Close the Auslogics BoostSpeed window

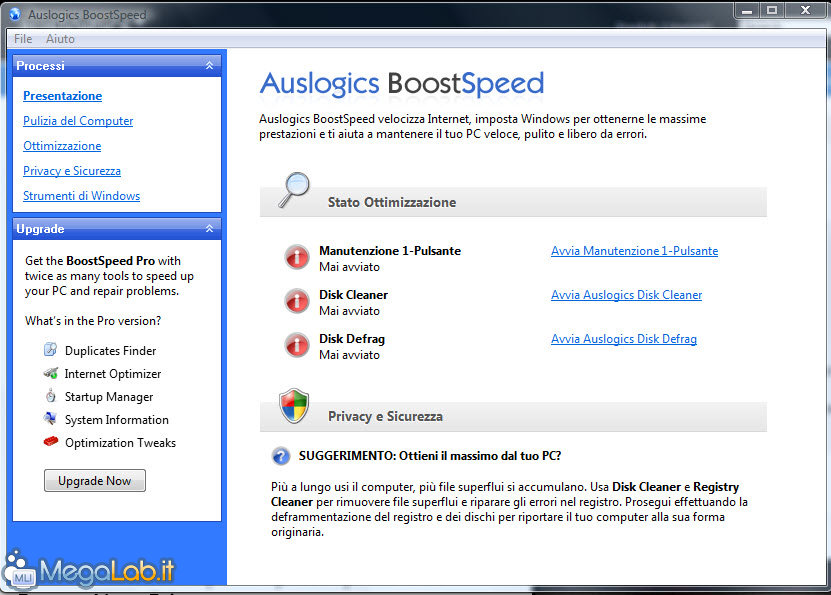tap(805, 11)
